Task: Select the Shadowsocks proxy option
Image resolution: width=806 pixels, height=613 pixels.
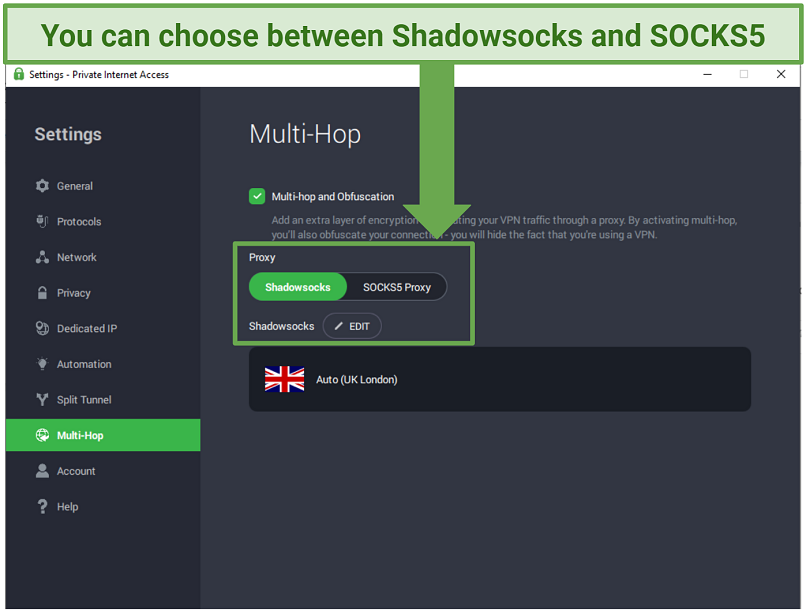Action: [x=298, y=287]
